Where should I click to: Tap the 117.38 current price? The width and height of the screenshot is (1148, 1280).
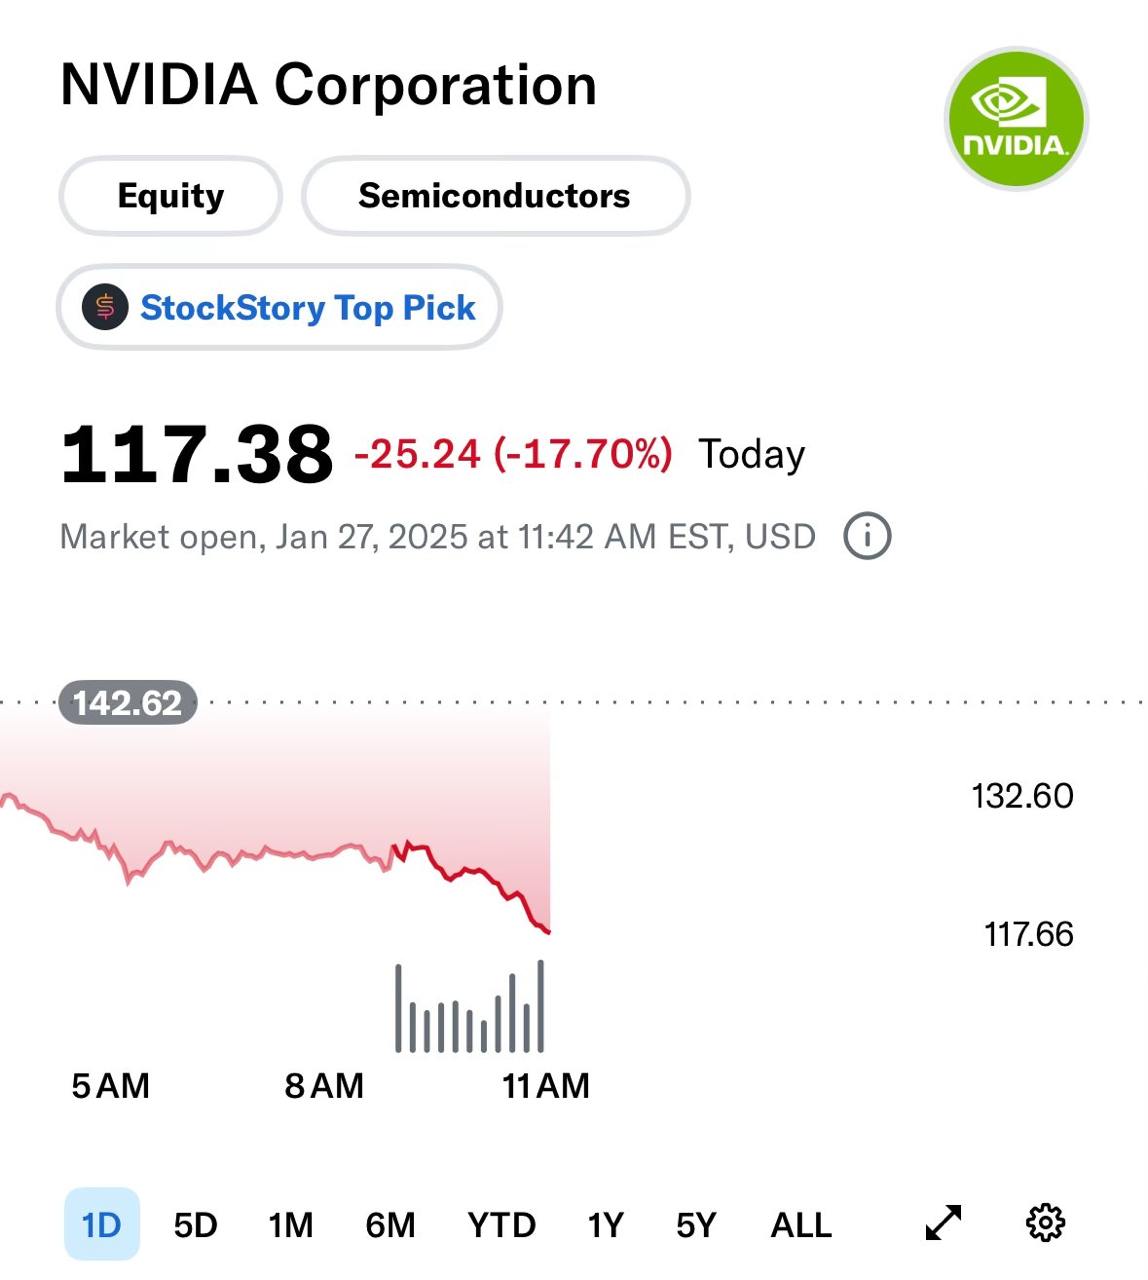(x=197, y=455)
